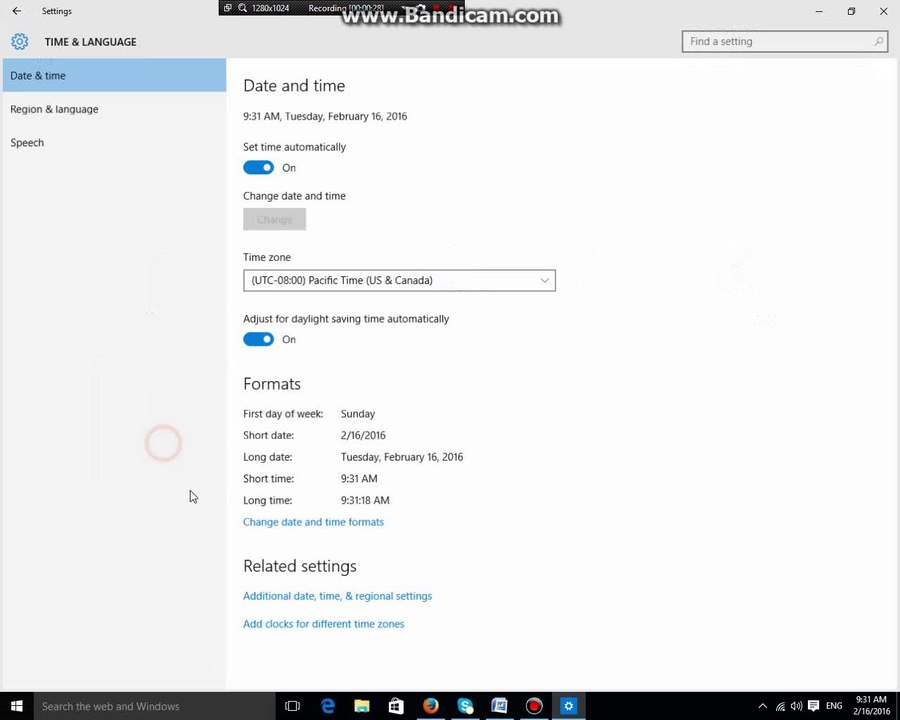Screen dimensions: 900x720
Task: Click the Long date value Tuesday, February 16, 2016
Action: click(x=402, y=457)
